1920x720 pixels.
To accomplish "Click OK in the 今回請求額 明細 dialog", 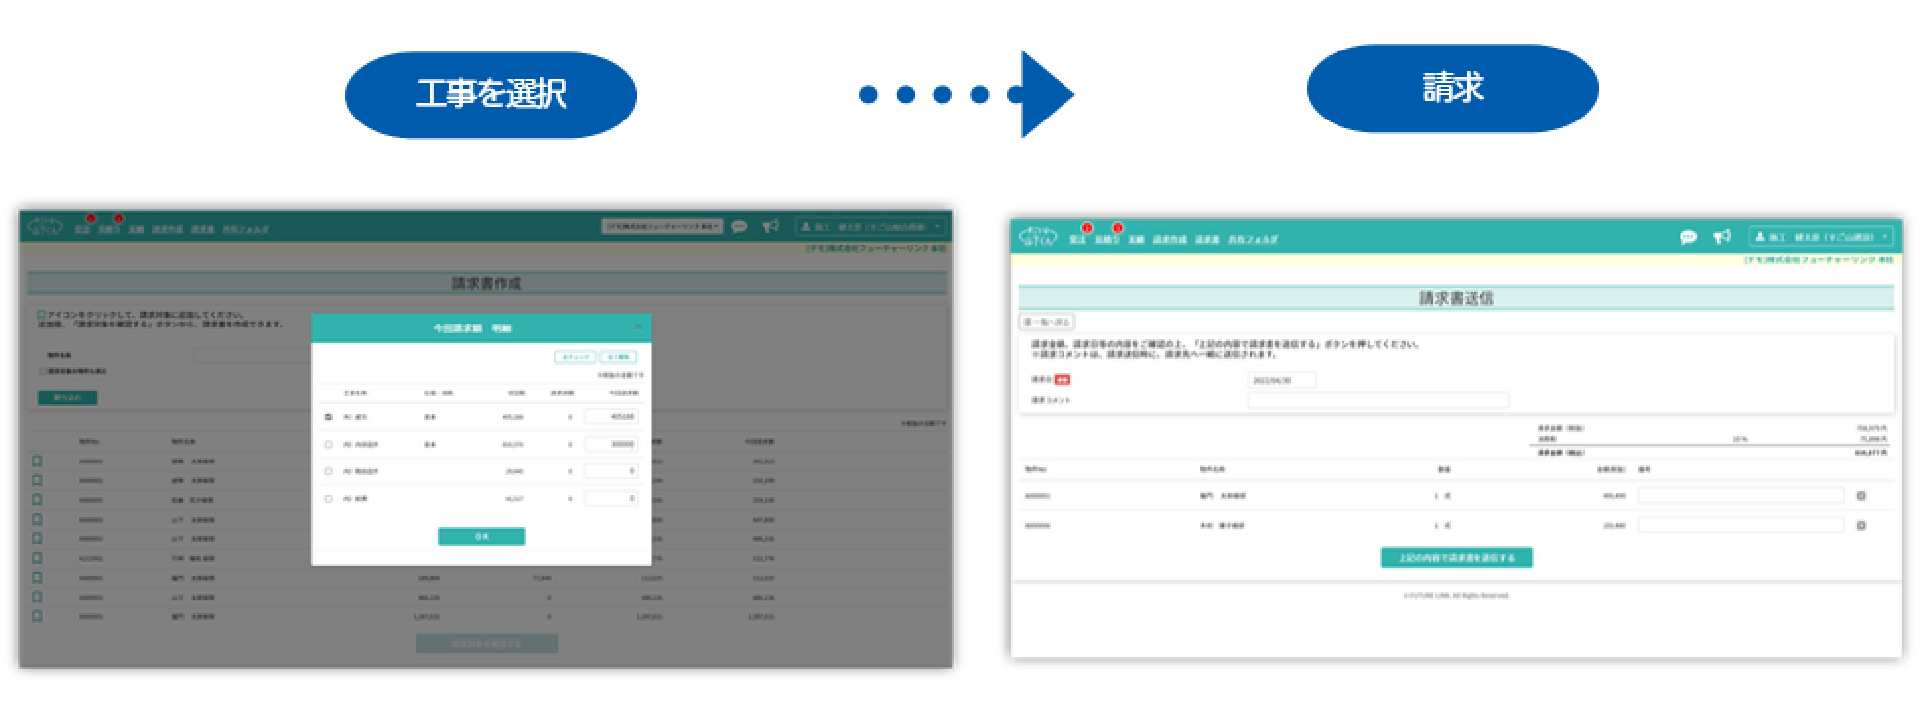I will coord(481,537).
